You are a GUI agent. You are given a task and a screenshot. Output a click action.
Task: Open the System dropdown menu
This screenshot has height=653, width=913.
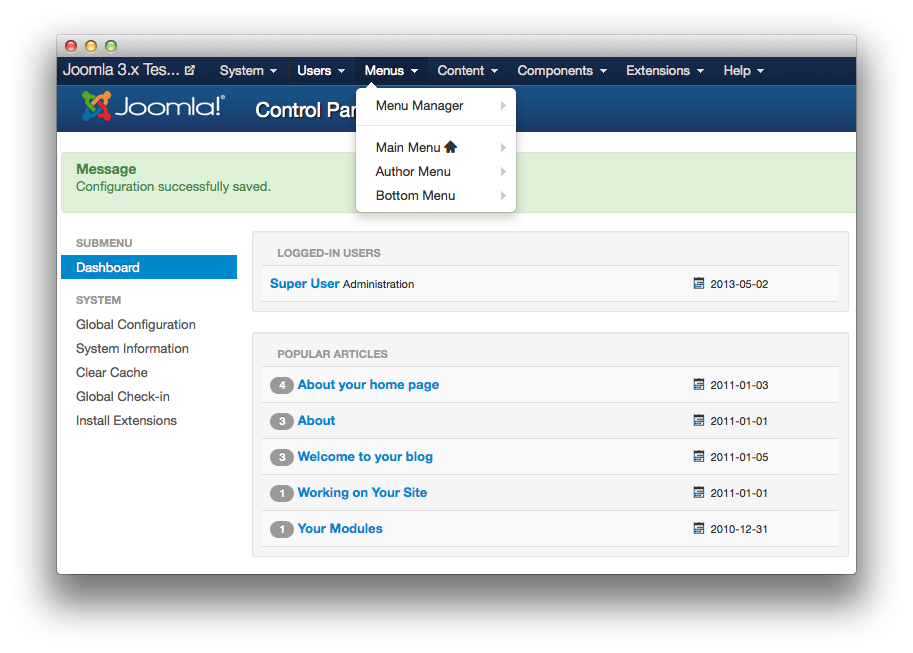tap(248, 71)
